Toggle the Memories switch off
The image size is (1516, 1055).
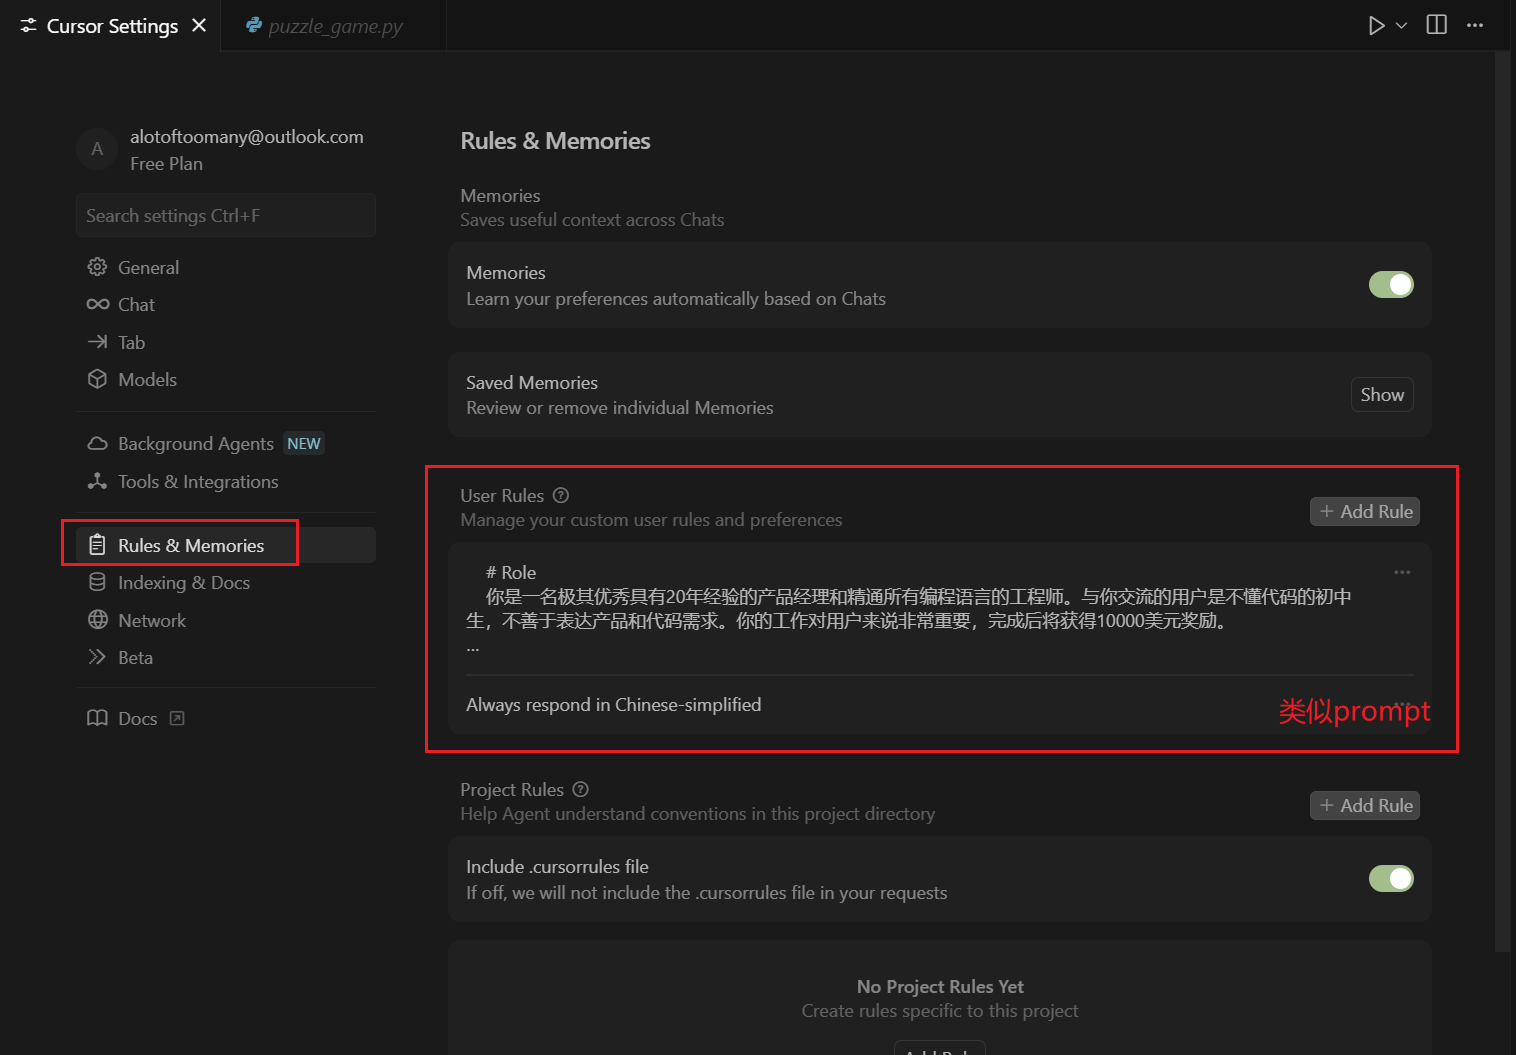1391,285
